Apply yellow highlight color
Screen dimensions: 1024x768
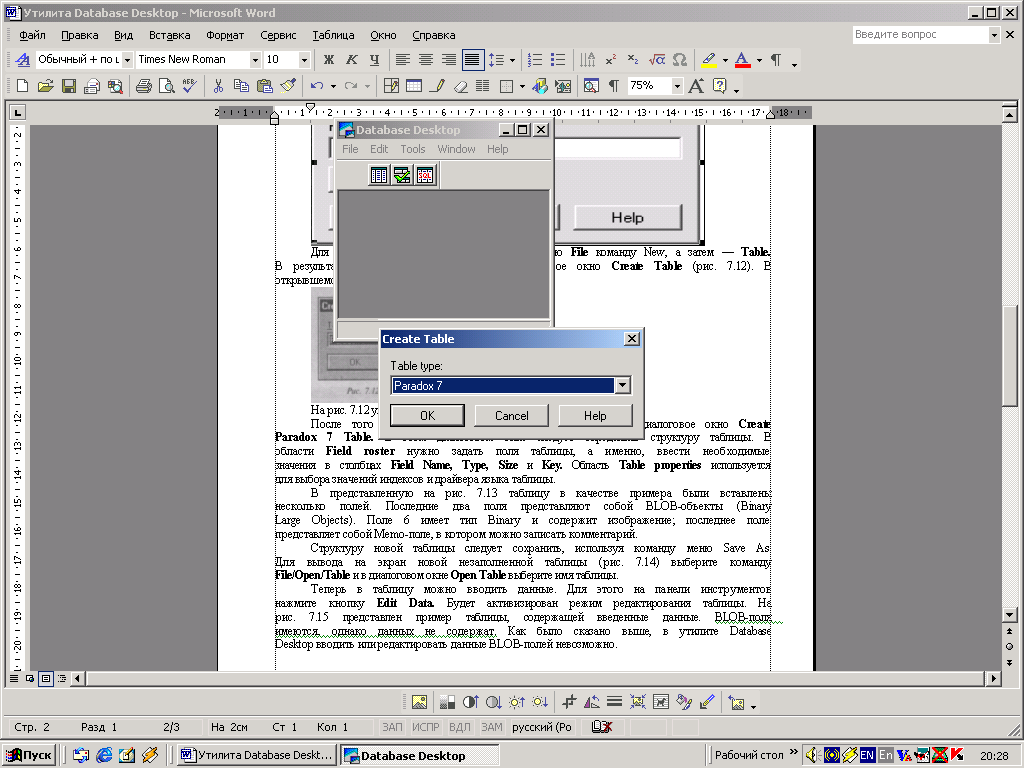point(709,59)
